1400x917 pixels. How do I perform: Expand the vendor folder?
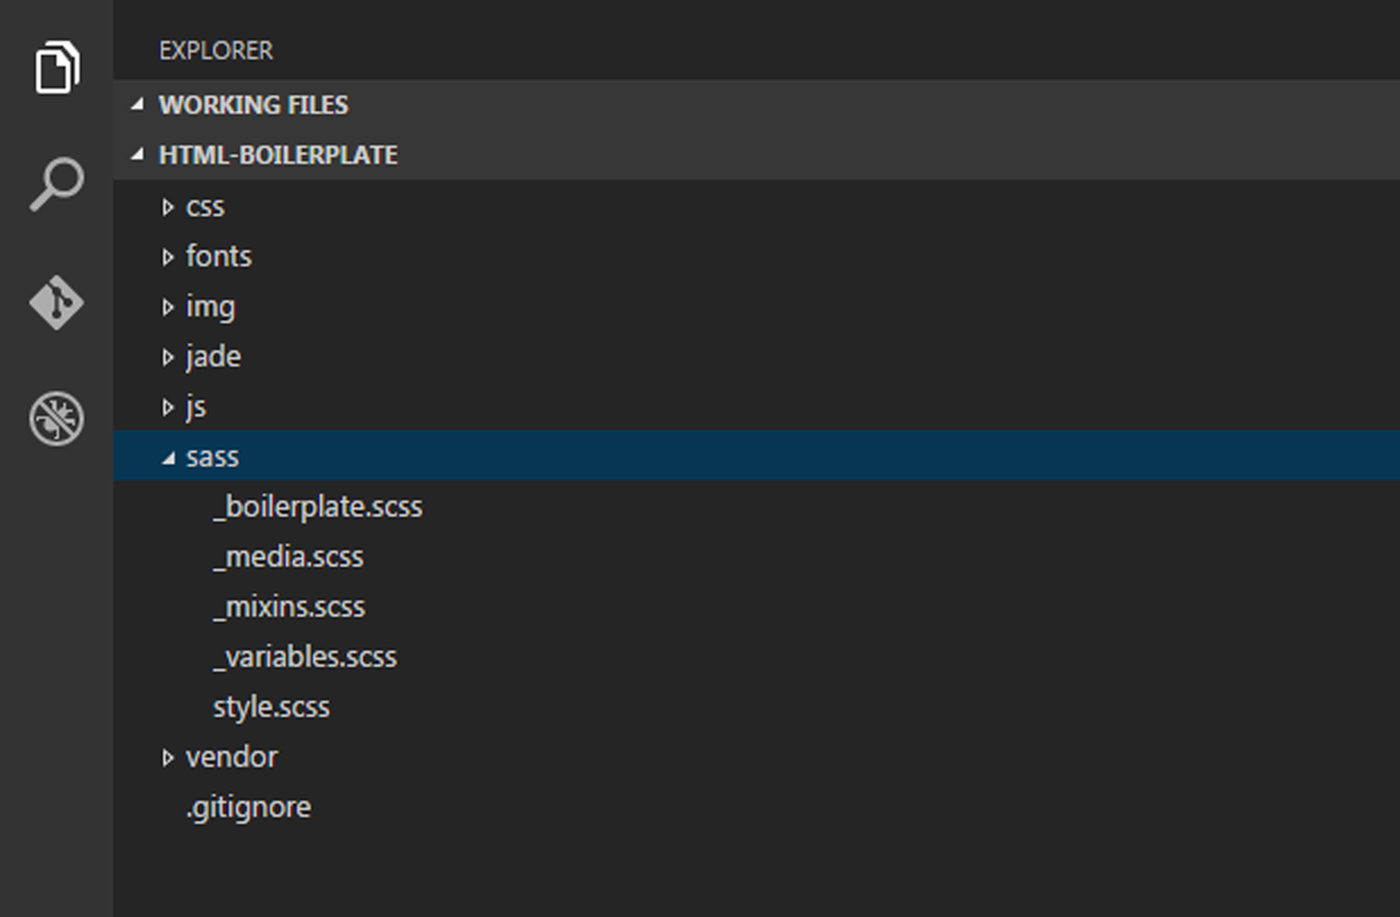[232, 756]
